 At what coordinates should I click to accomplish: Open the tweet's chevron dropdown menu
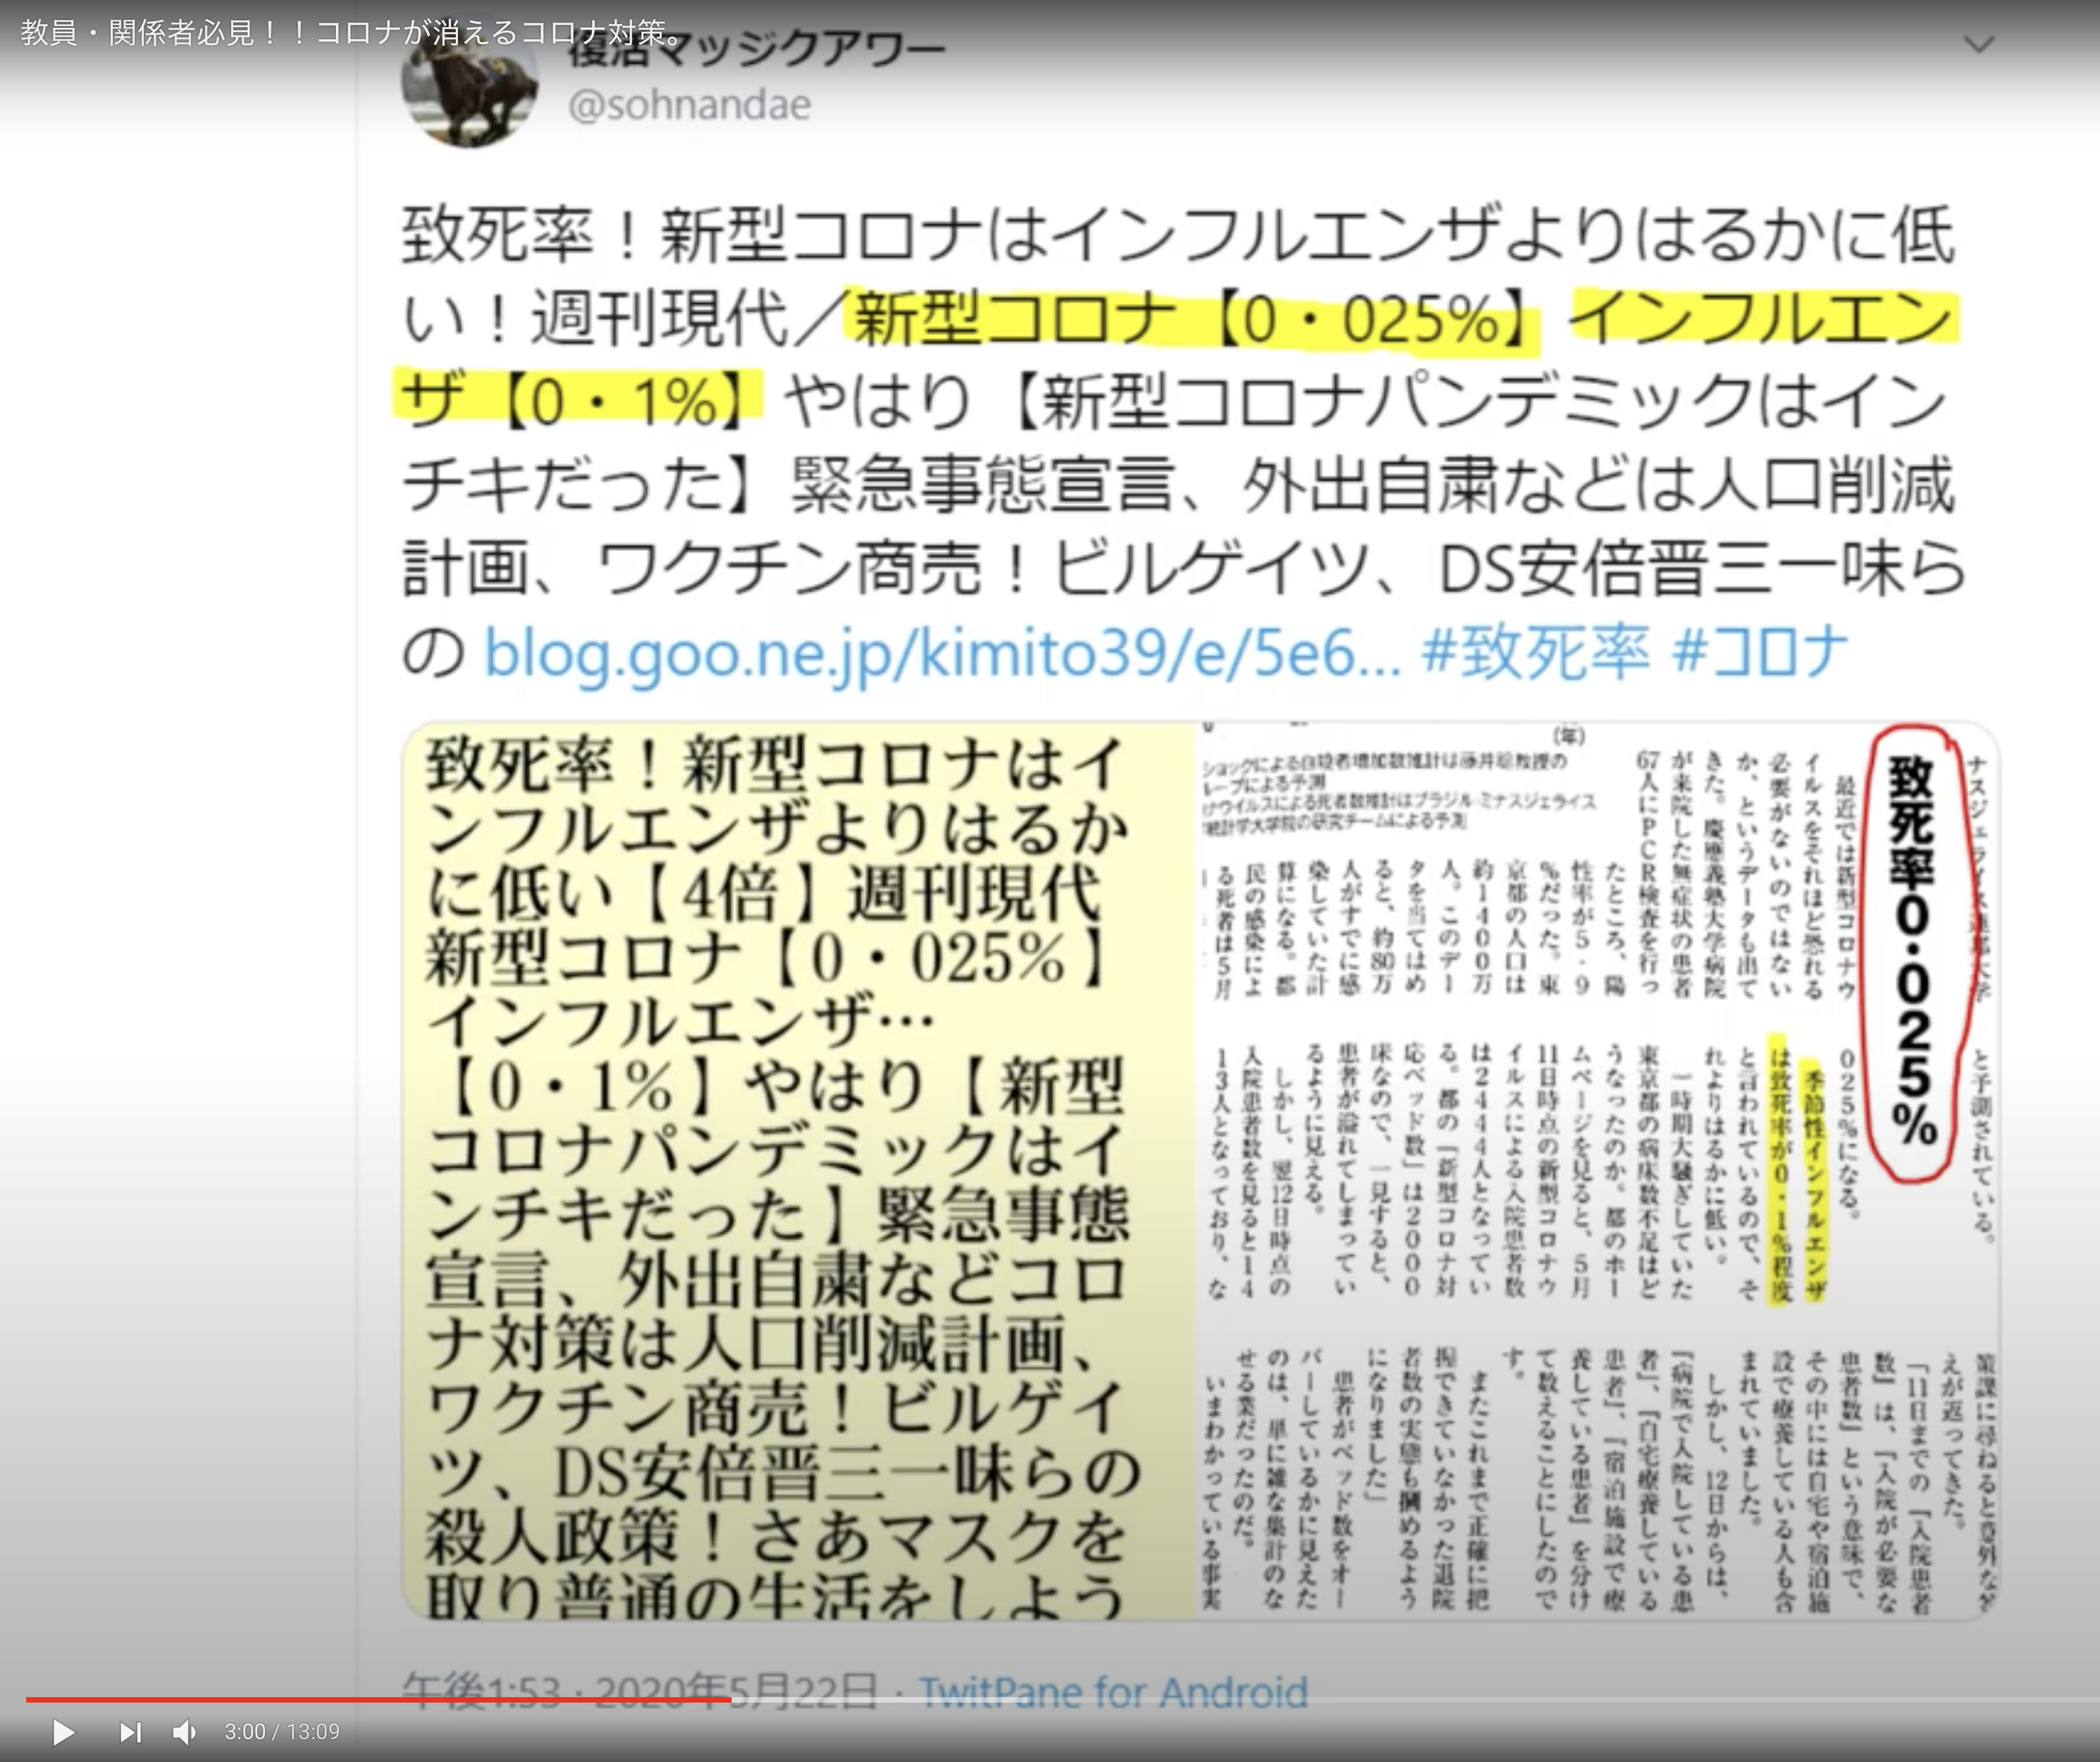(1980, 44)
